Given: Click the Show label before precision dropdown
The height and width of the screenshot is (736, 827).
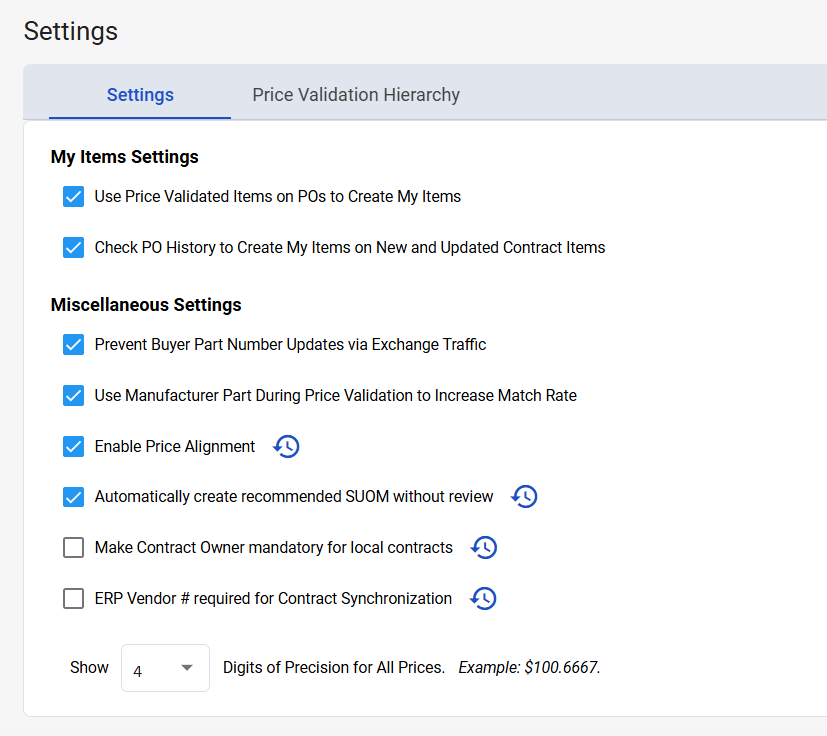Looking at the screenshot, I should (89, 667).
